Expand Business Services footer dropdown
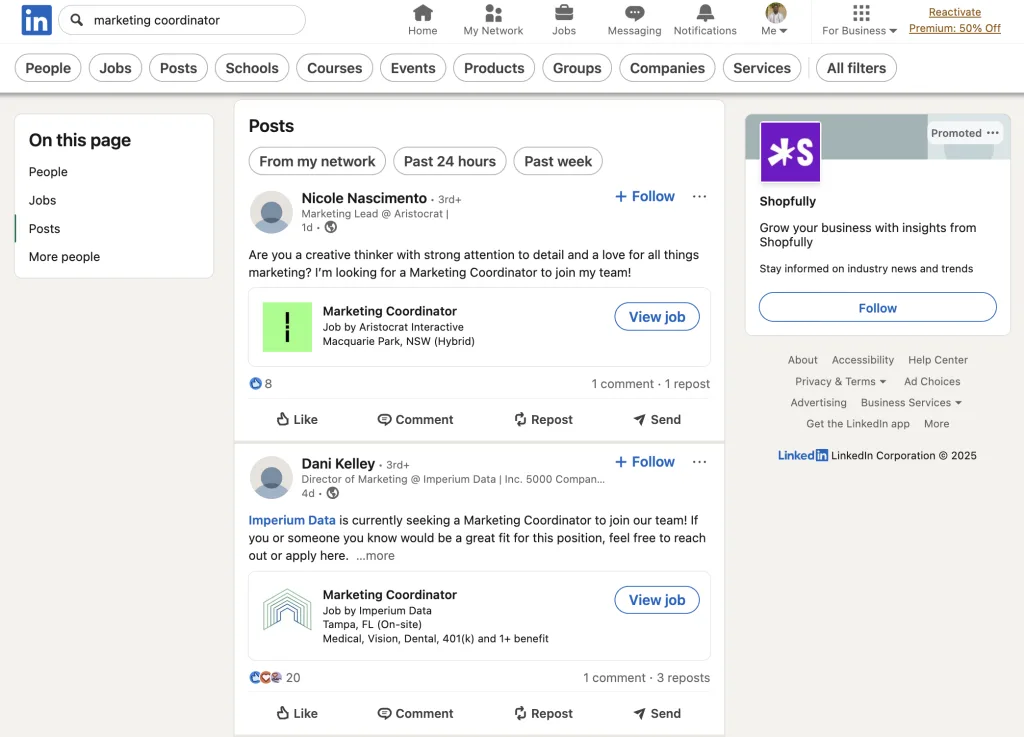The height and width of the screenshot is (737, 1024). point(911,402)
